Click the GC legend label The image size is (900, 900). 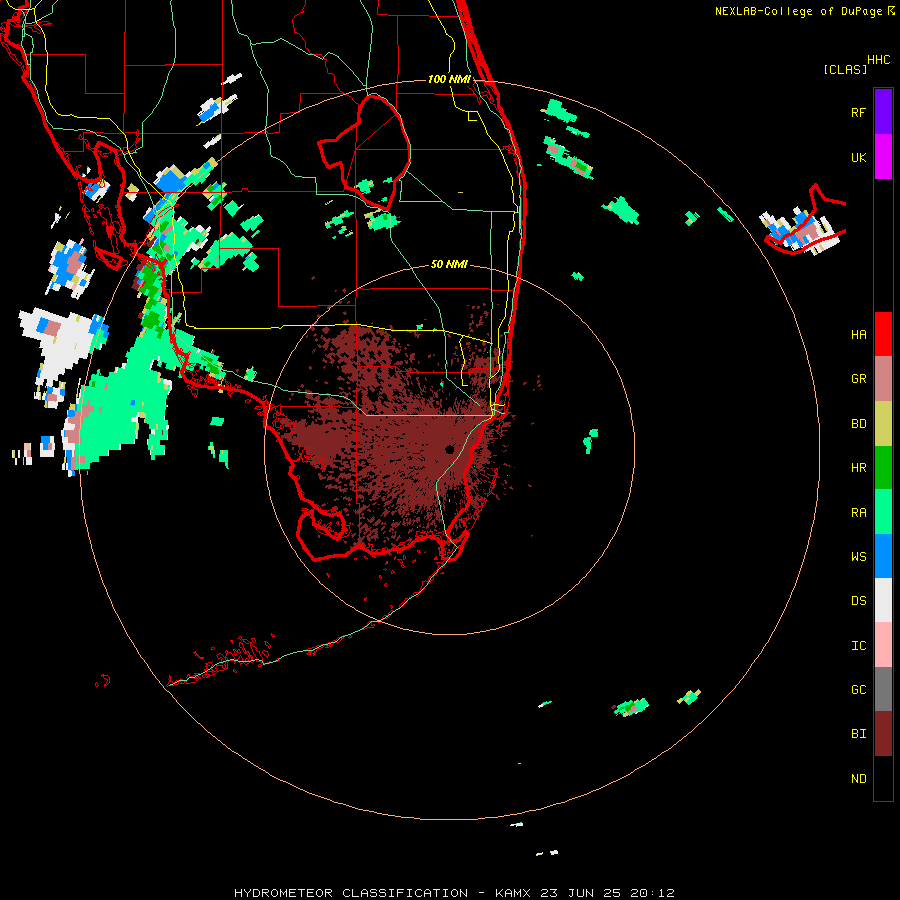pos(858,689)
